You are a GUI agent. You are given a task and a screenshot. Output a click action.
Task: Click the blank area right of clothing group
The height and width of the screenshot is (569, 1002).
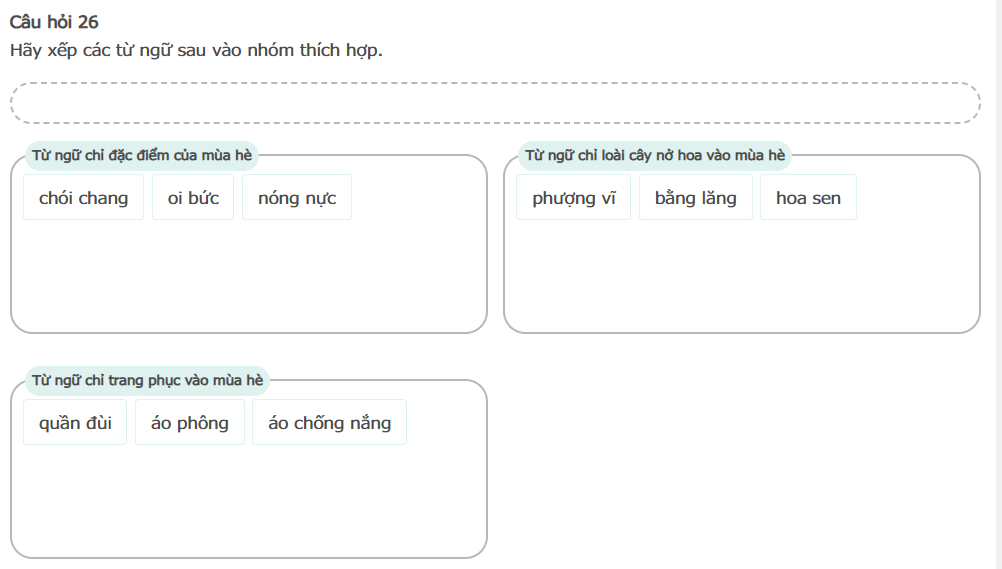point(740,460)
